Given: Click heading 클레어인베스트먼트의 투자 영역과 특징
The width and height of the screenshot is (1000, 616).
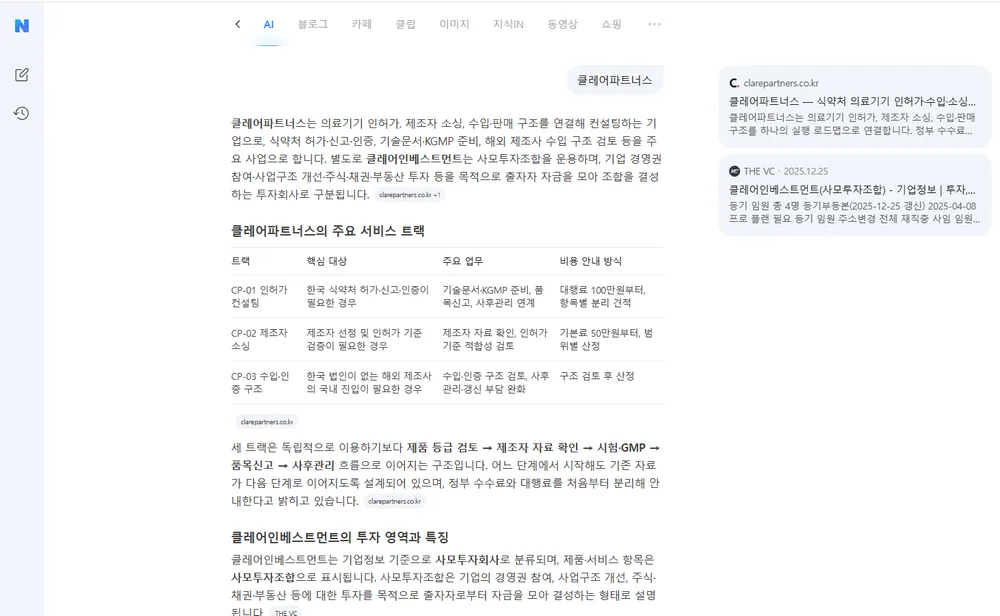Looking at the screenshot, I should point(340,537).
